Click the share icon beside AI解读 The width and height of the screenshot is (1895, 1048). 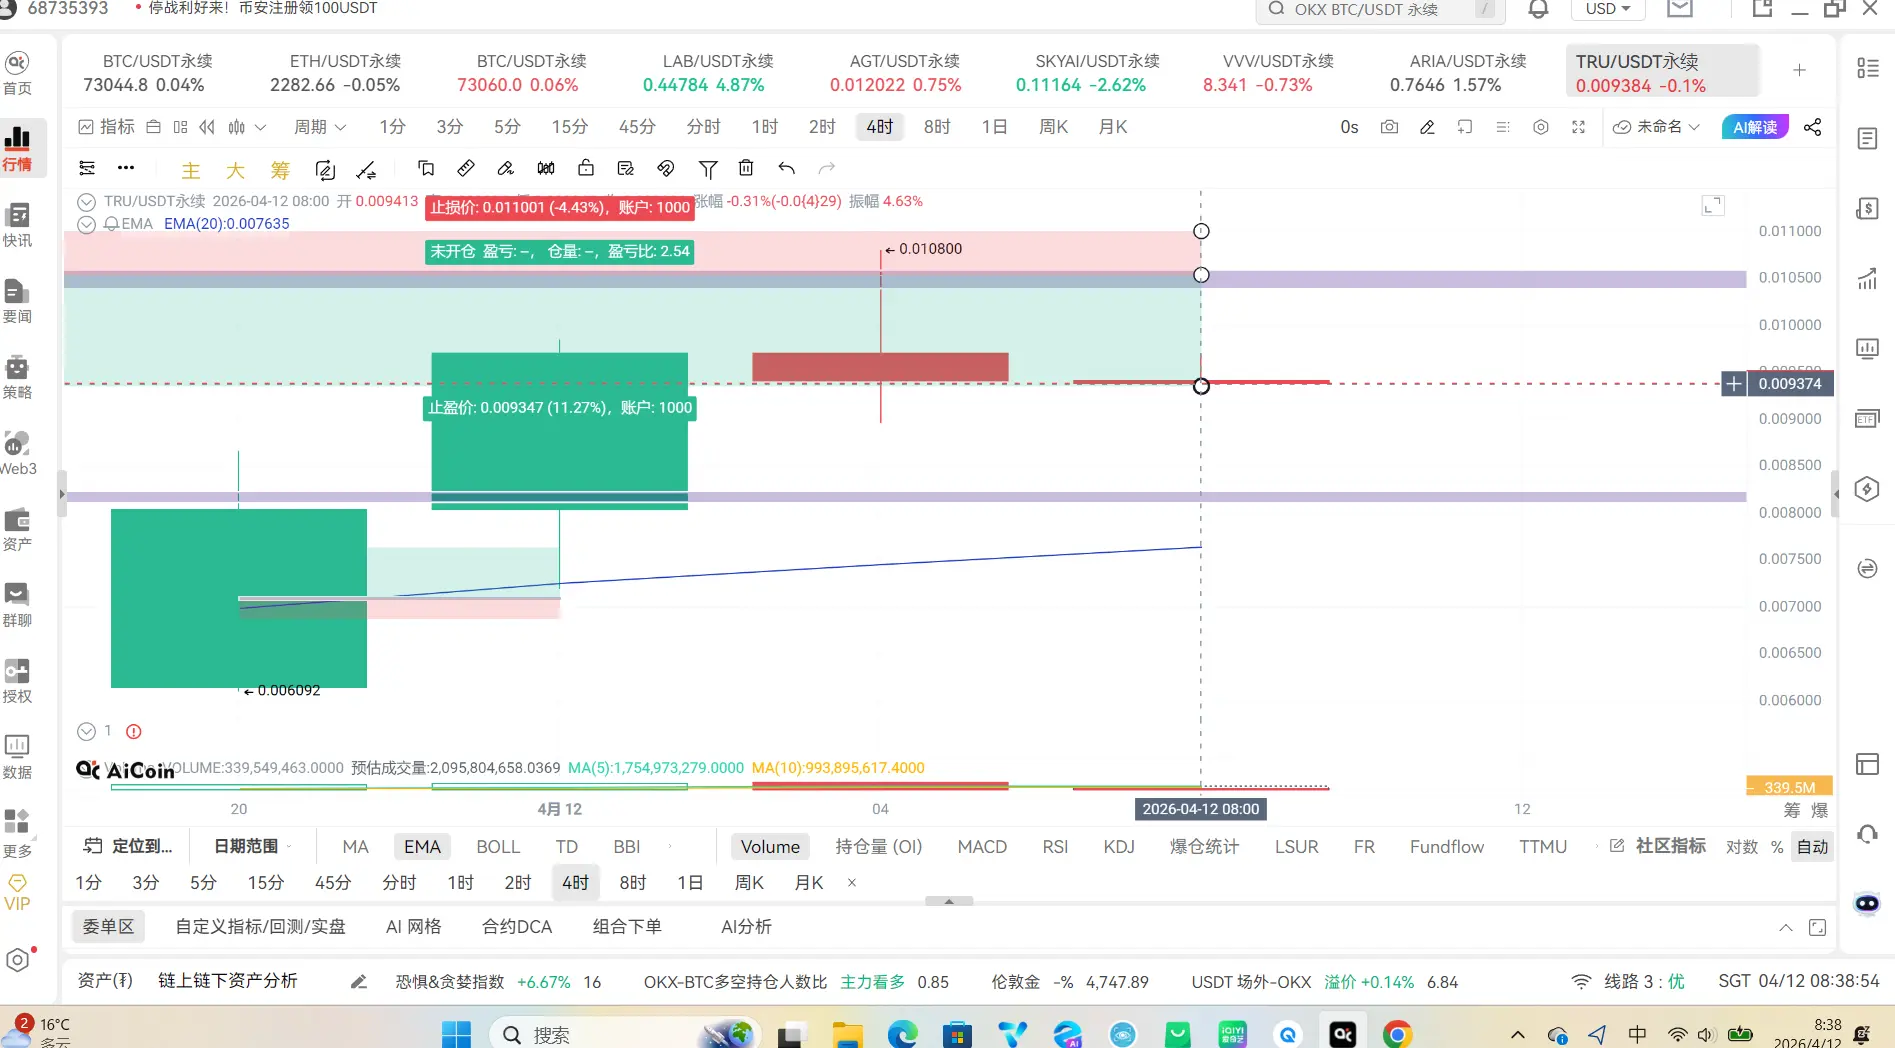[1812, 127]
